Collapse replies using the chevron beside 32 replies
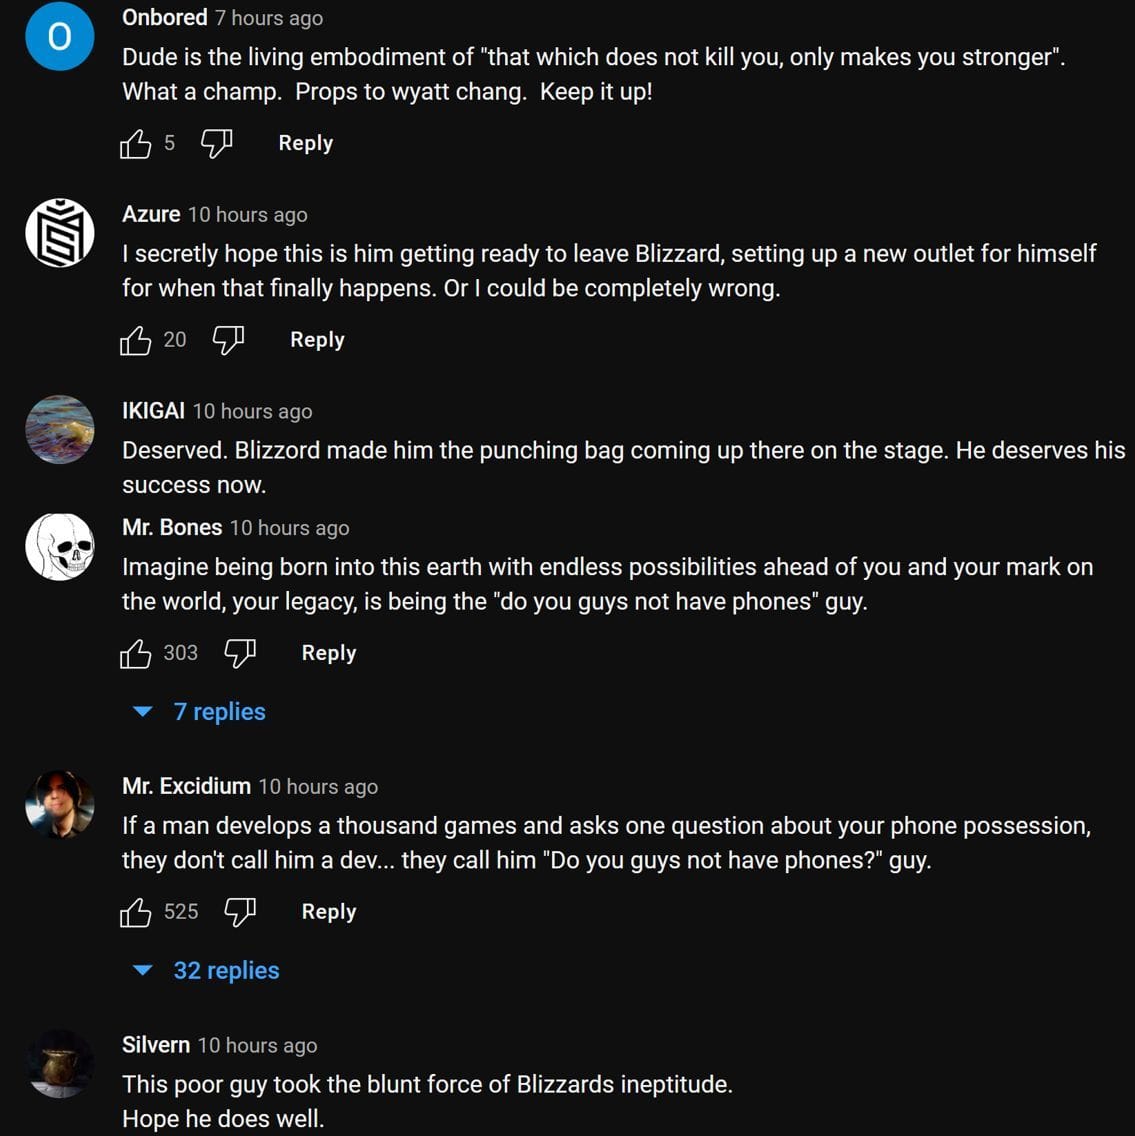Viewport: 1135px width, 1136px height. (x=142, y=970)
